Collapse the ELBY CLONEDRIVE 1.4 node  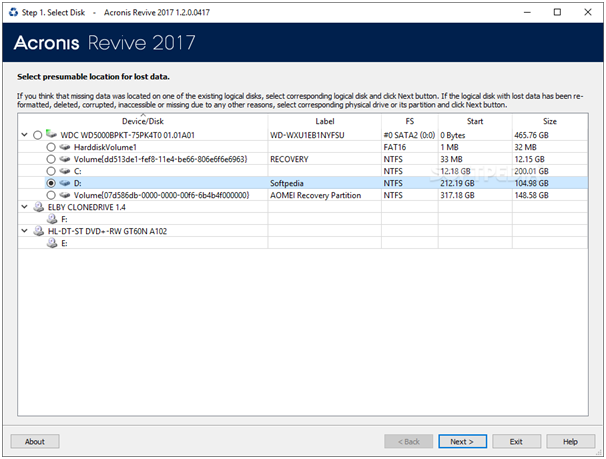pos(24,207)
